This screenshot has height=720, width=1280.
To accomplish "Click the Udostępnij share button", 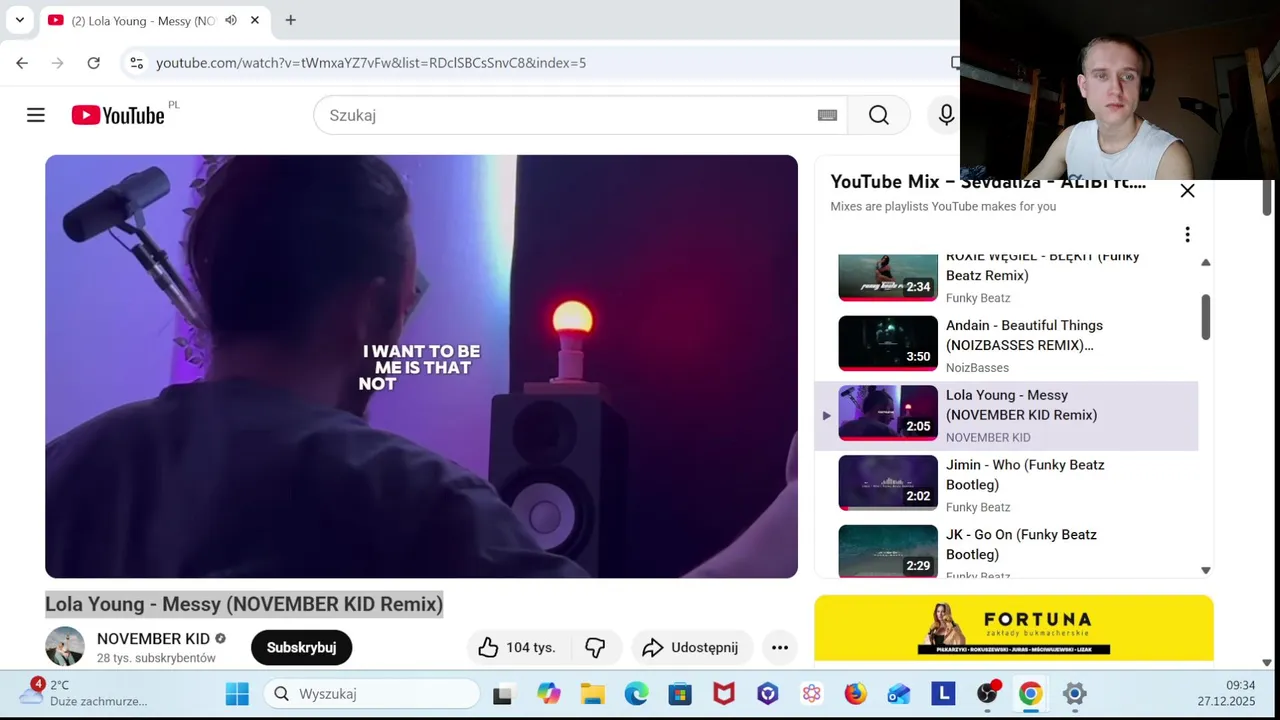I will click(x=690, y=647).
